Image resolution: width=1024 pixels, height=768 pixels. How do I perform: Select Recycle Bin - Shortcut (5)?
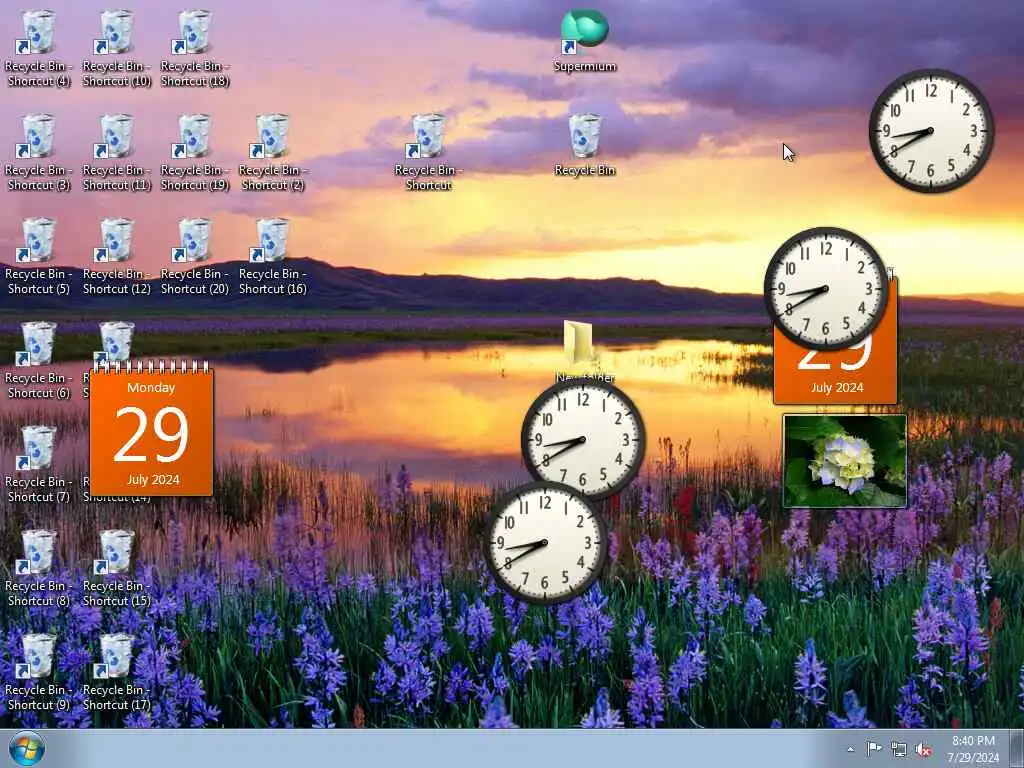38,256
